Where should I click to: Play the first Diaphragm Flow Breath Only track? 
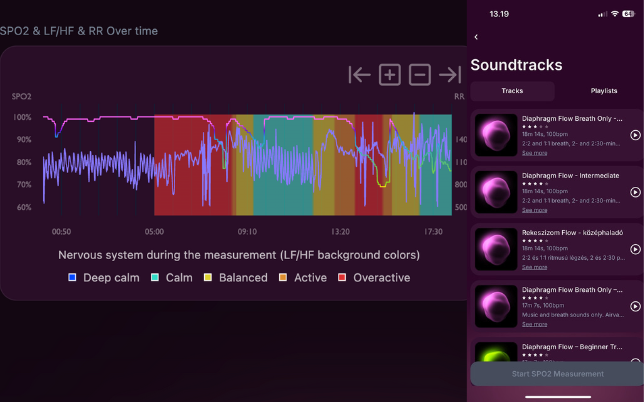click(635, 135)
